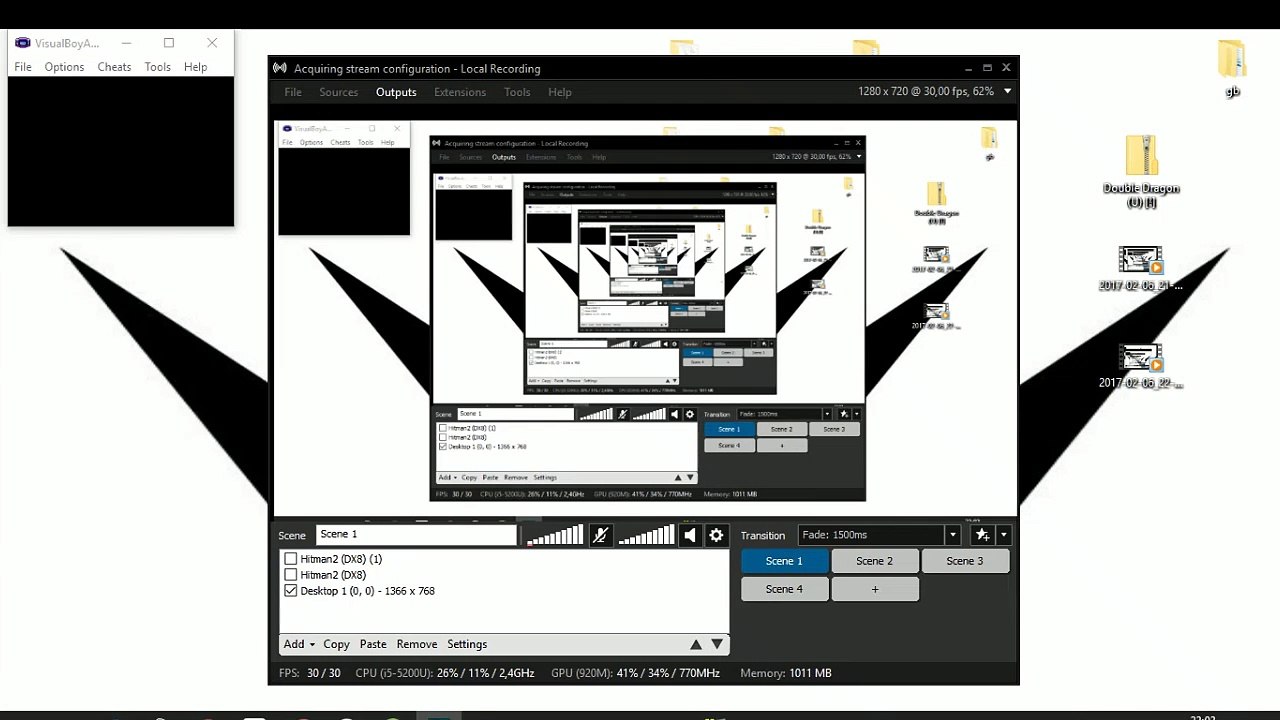Click the XSplit preview area
Screen dimensions: 1280x720
coord(645,318)
